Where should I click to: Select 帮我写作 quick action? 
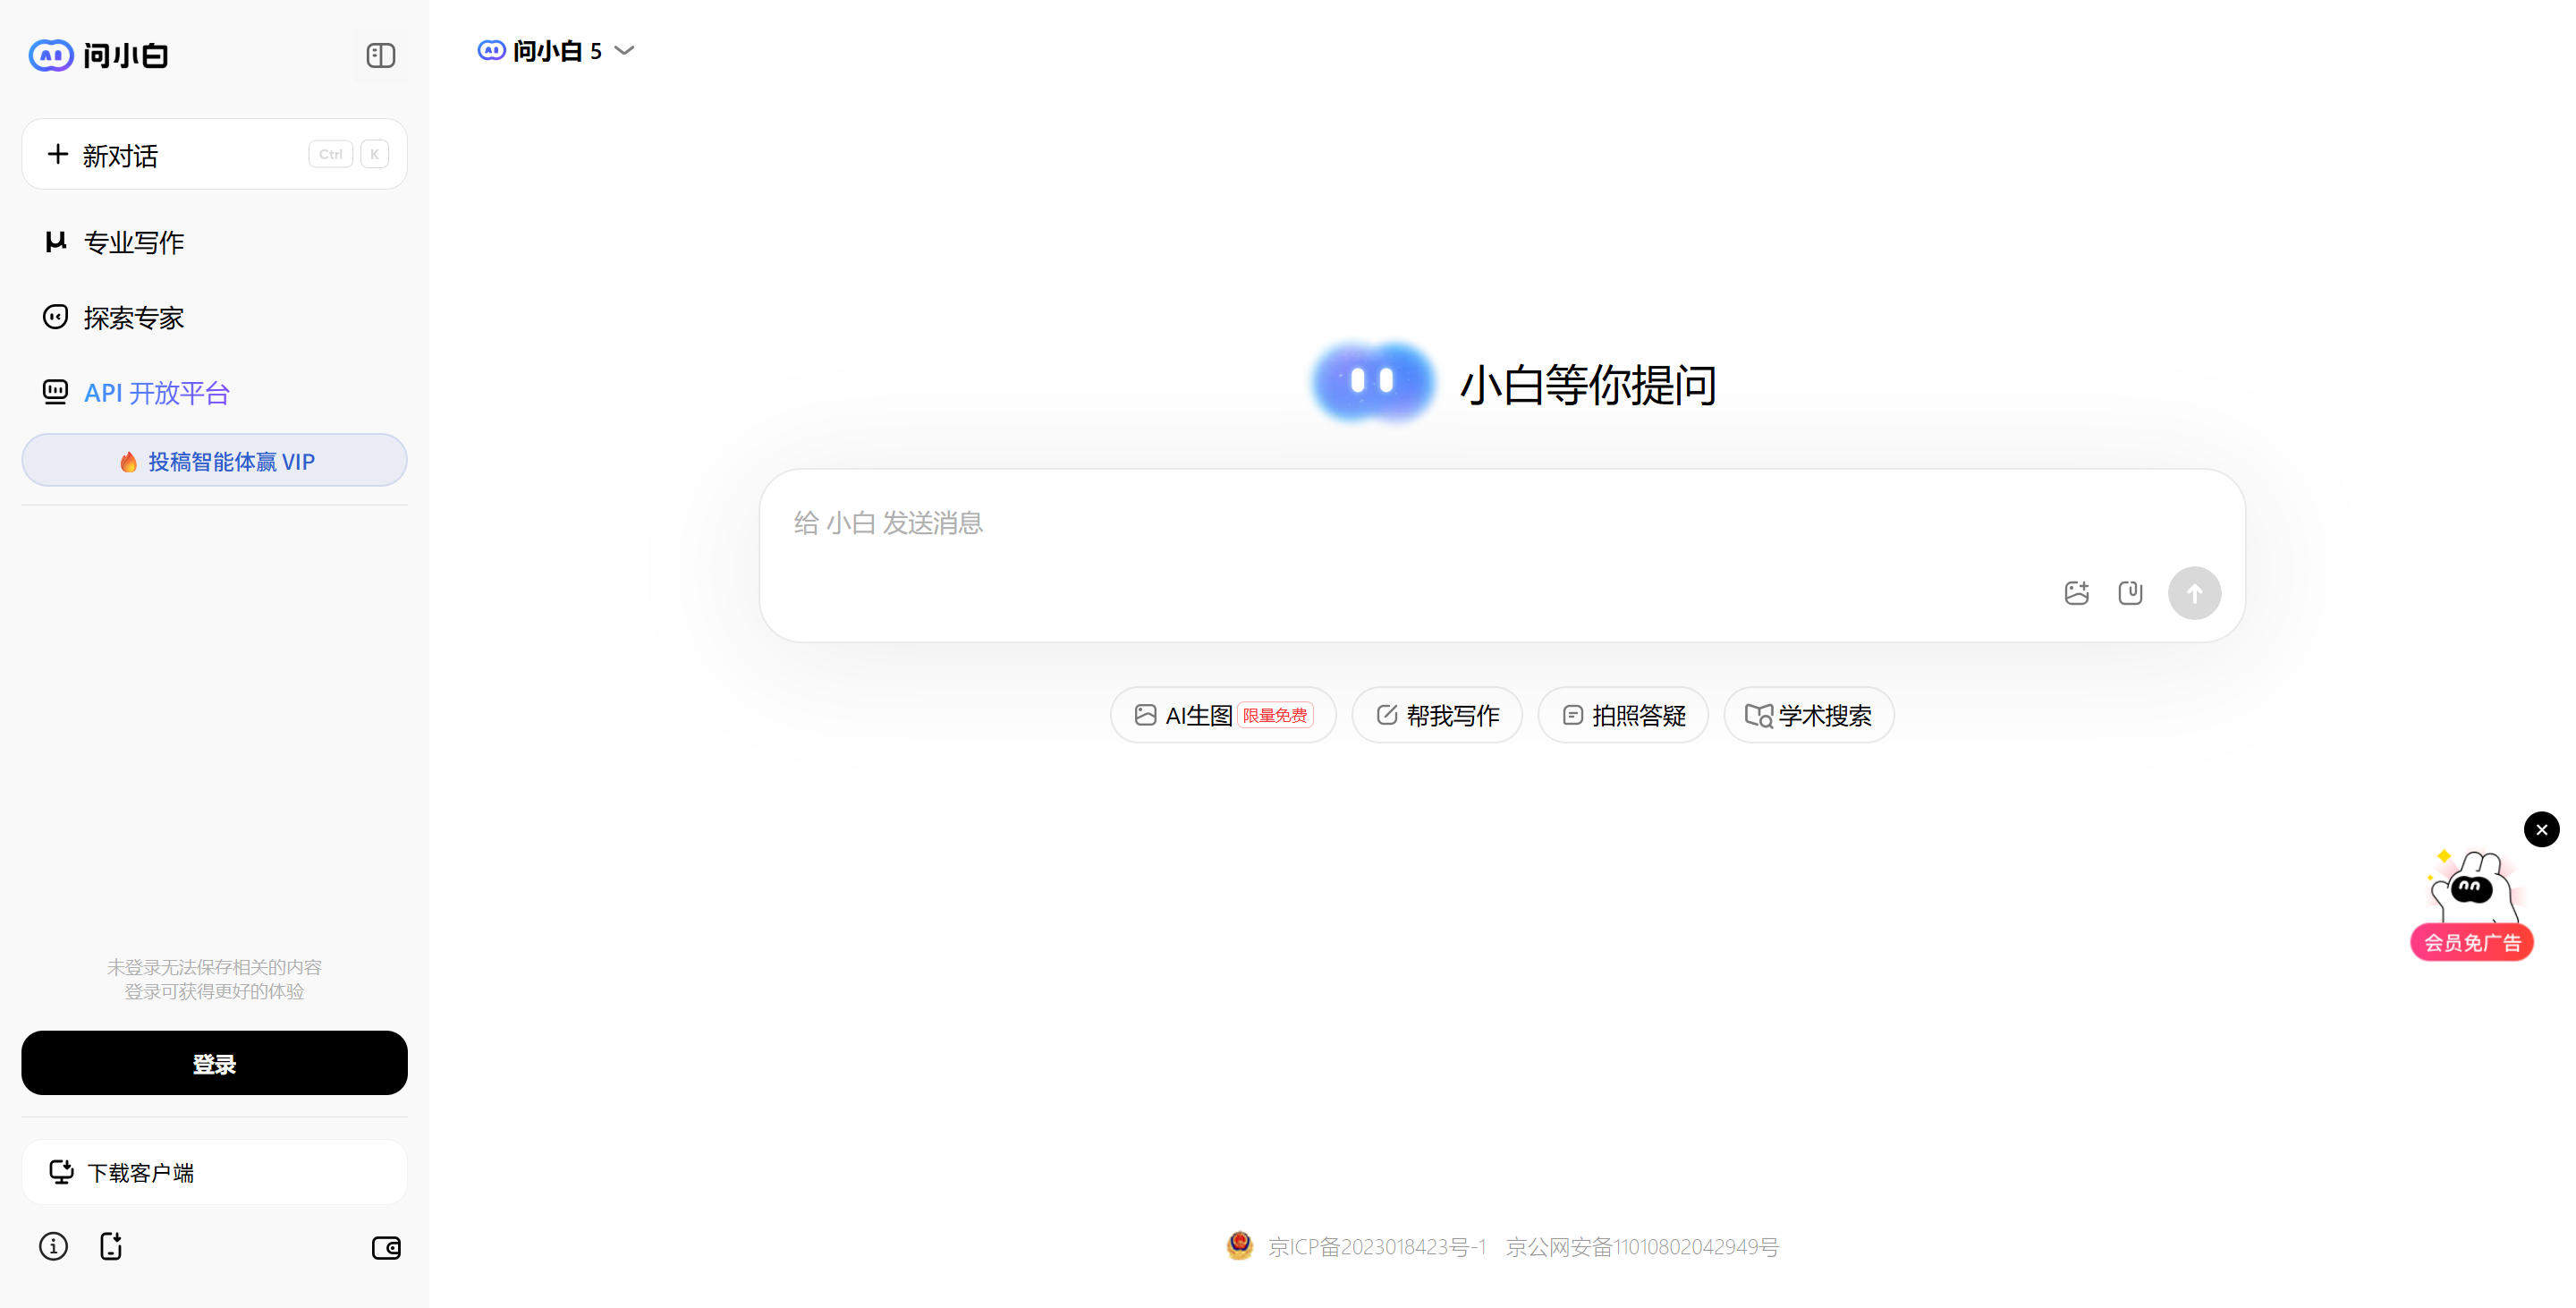point(1437,716)
